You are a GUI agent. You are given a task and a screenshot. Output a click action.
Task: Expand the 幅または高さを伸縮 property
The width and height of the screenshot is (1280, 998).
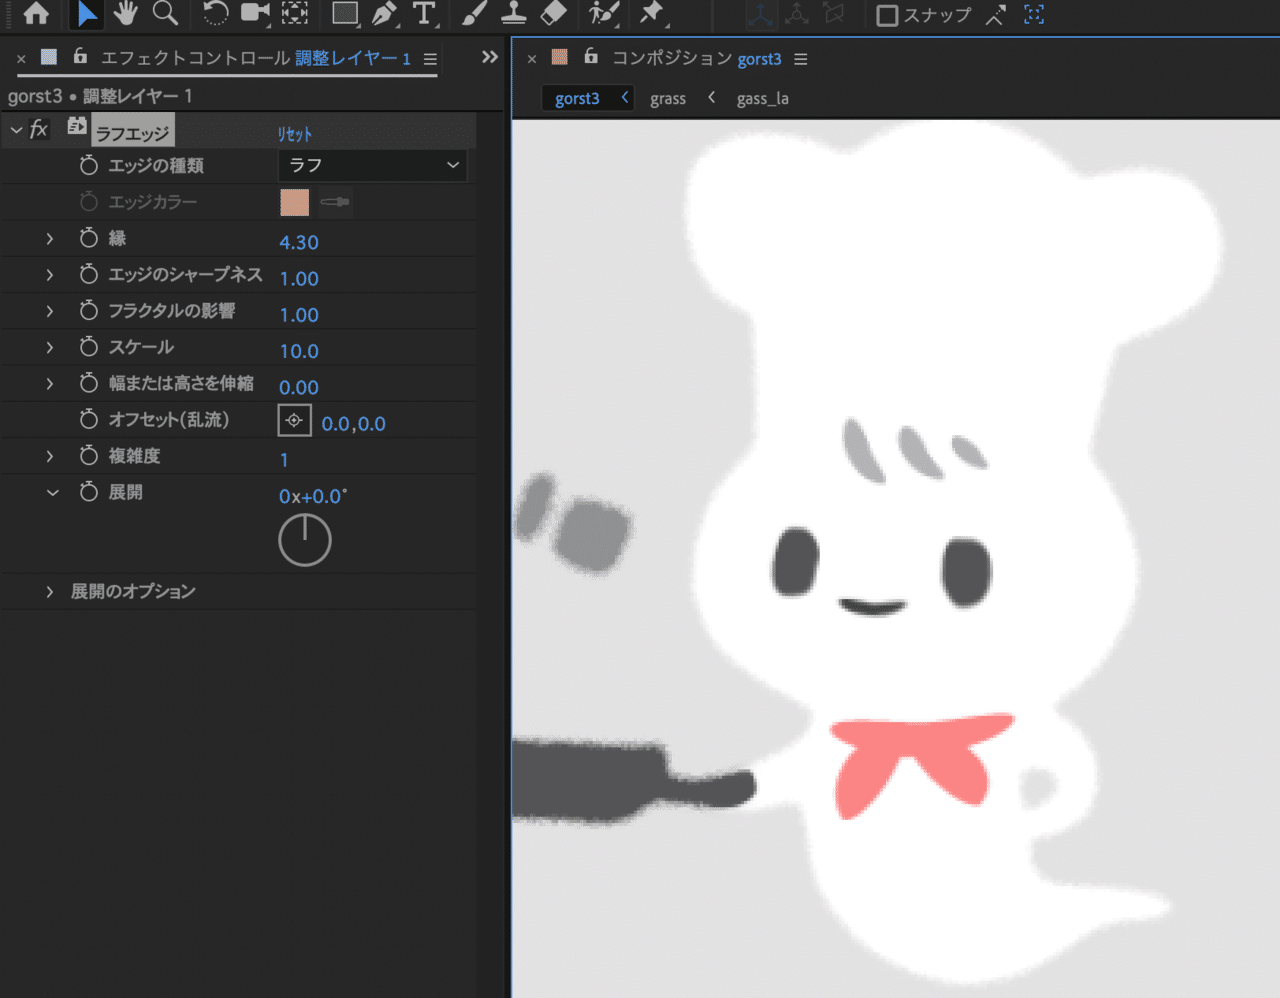coord(49,383)
